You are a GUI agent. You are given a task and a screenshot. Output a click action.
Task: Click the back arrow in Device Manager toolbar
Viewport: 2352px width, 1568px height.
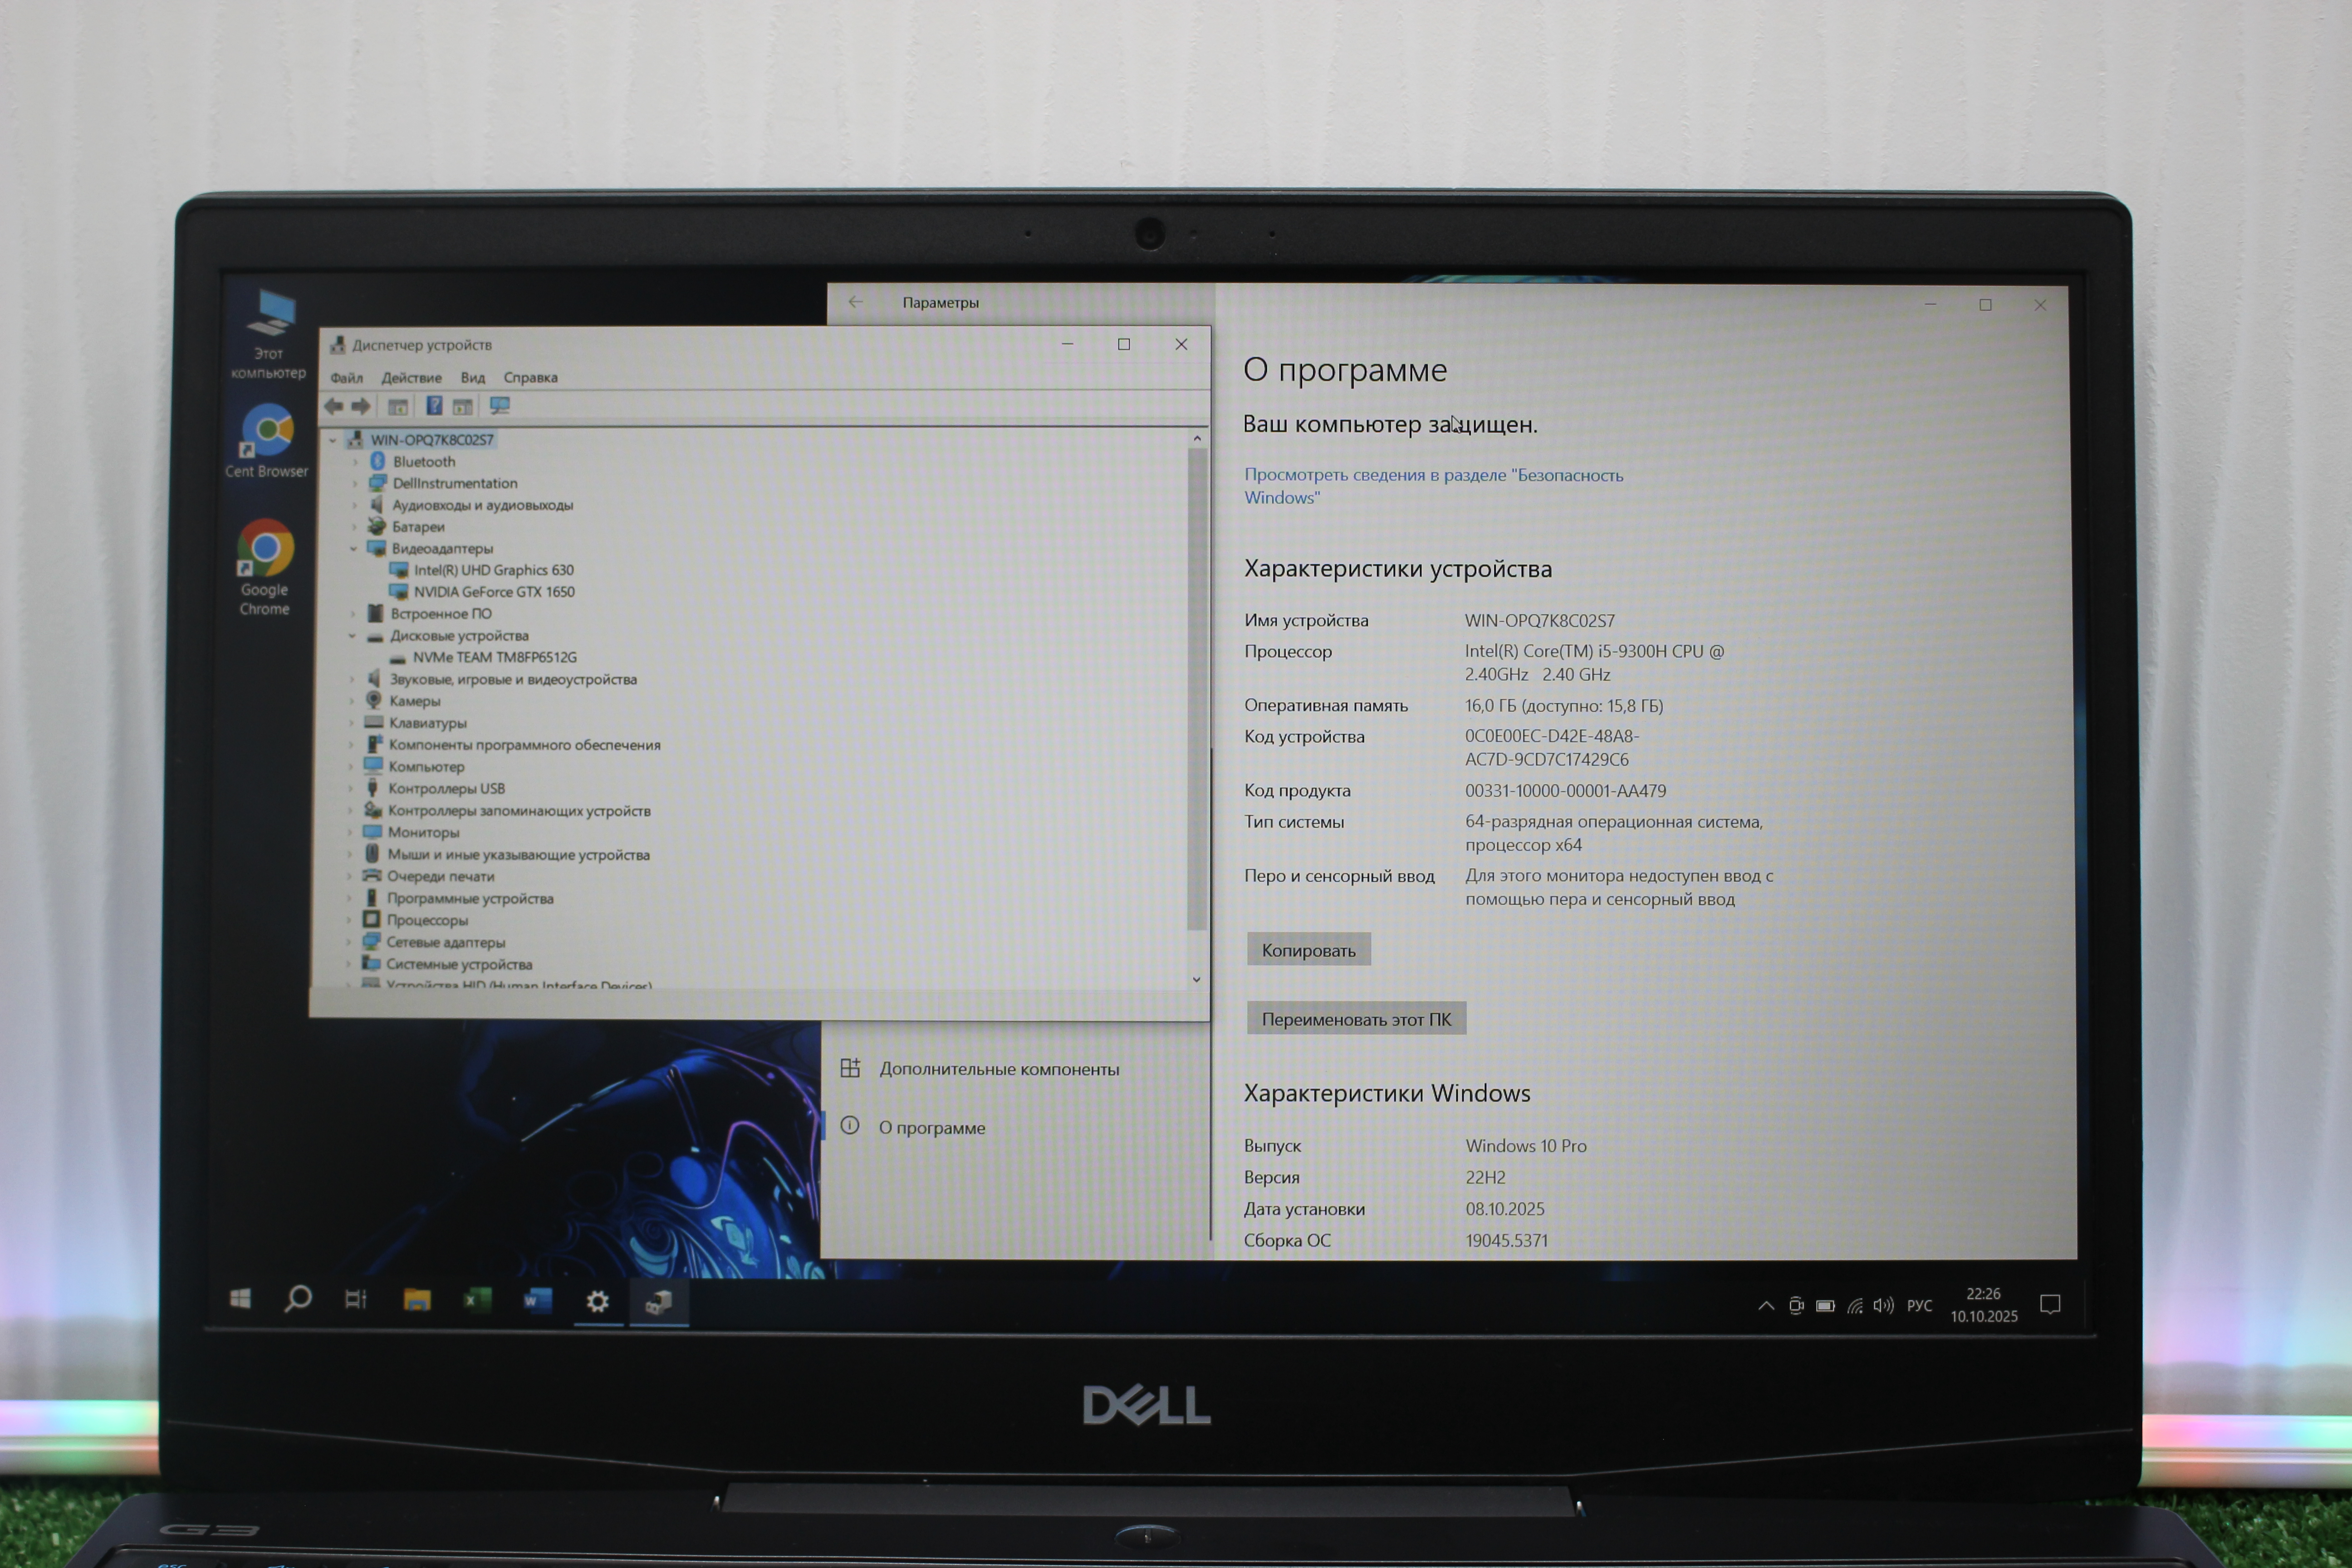point(334,406)
